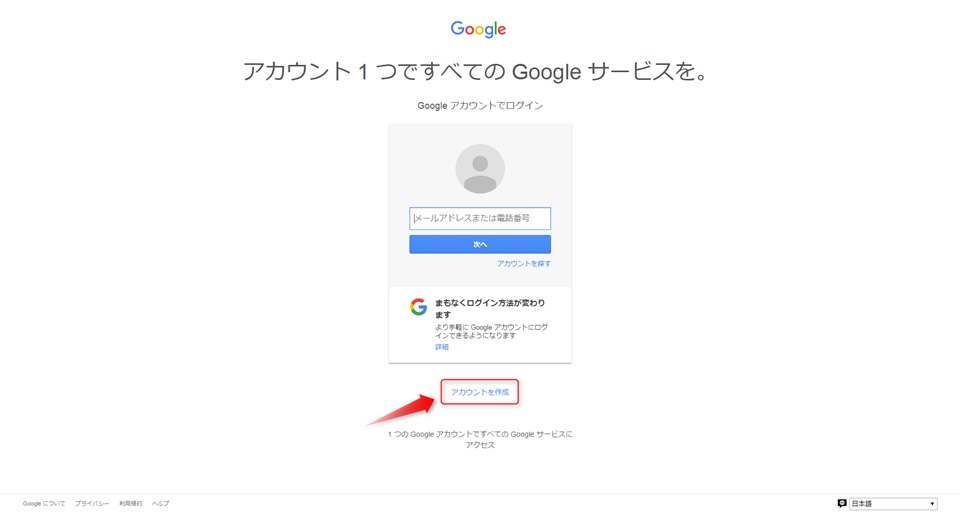Screen dimensions: 960x512
Task: Open 利用規約 footer link
Action: click(x=130, y=503)
